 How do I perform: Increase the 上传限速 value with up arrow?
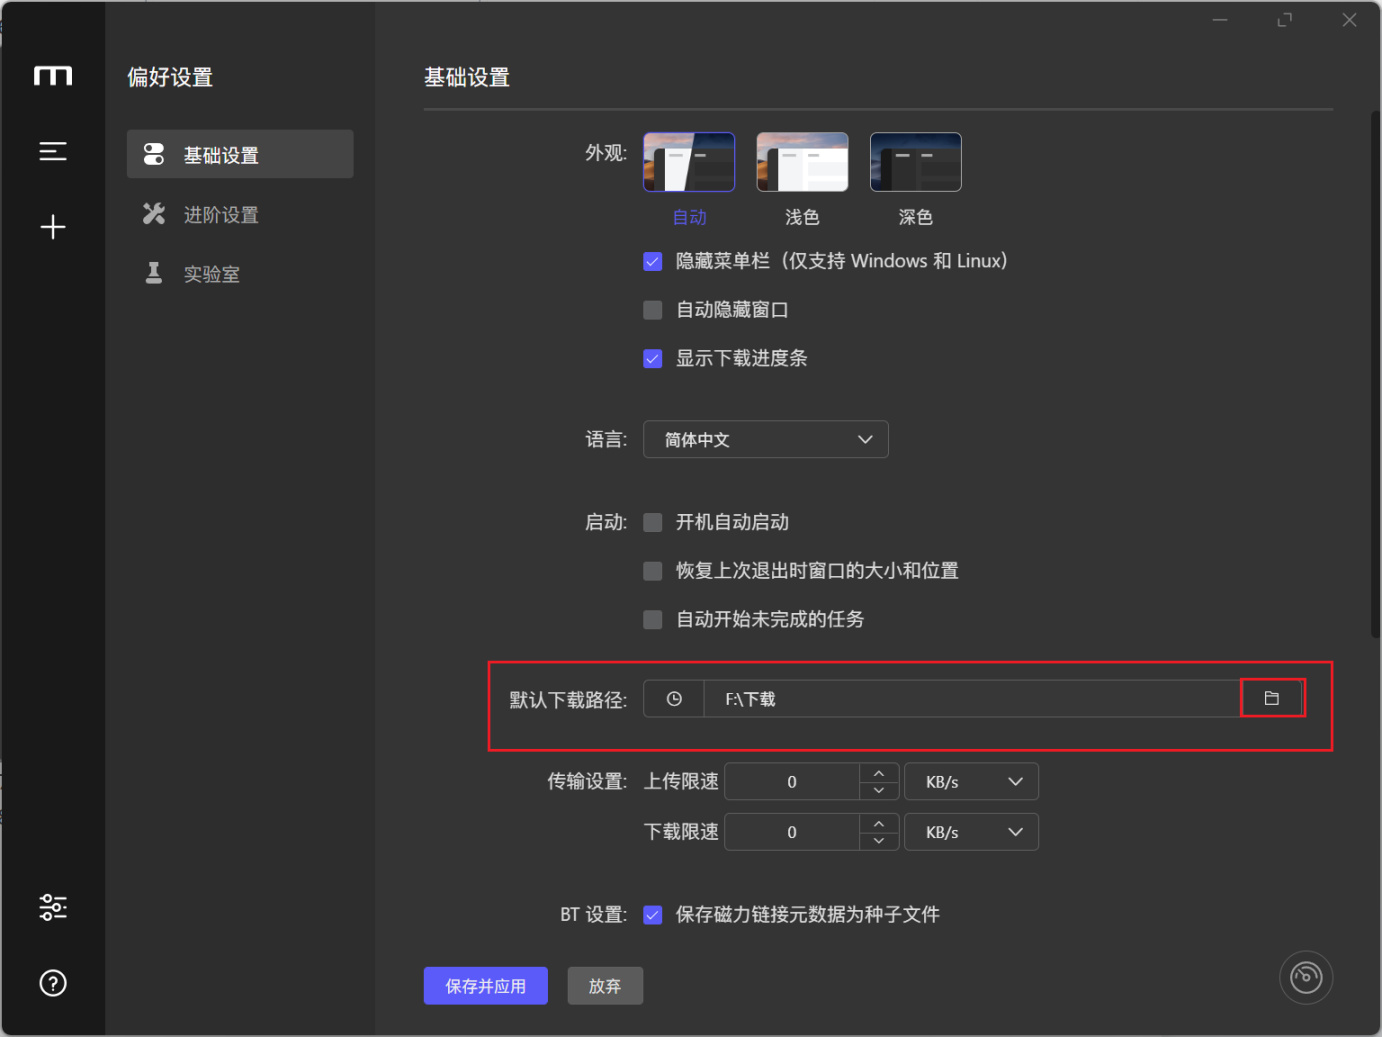(879, 773)
